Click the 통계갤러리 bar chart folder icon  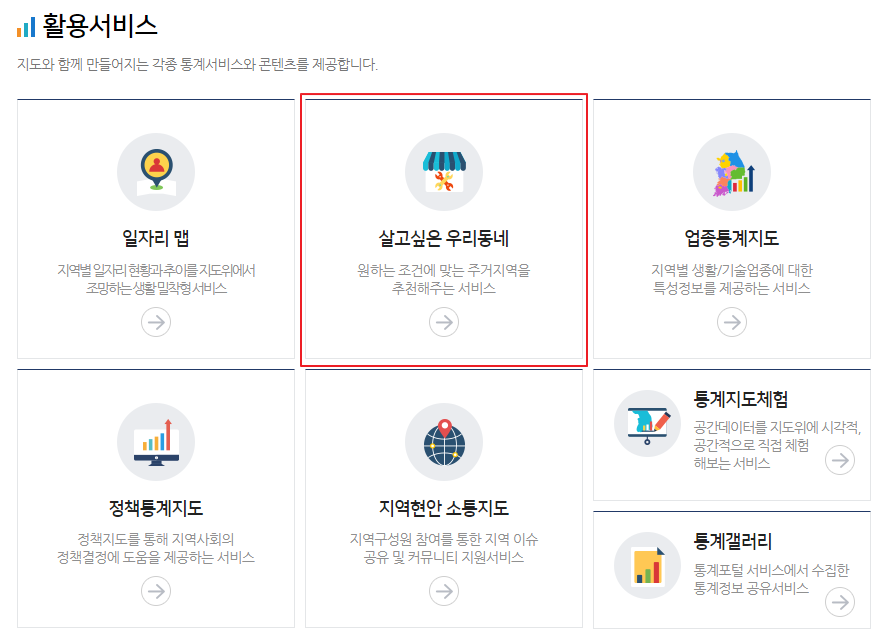click(647, 566)
